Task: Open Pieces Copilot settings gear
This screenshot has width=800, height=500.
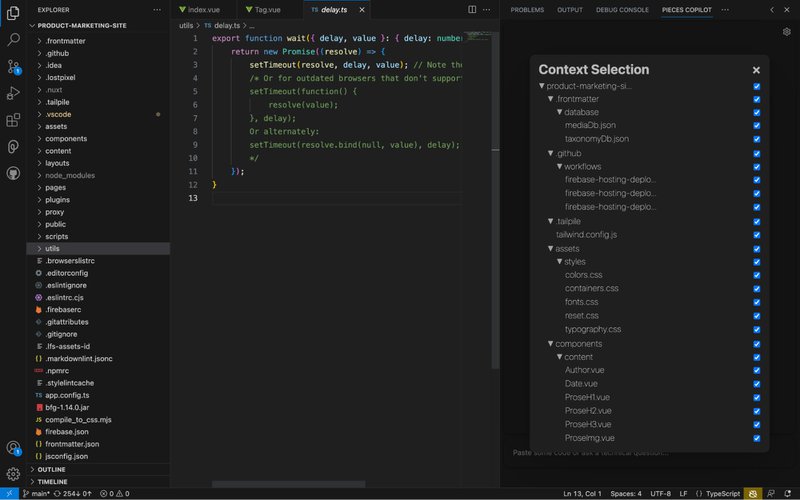Action: point(787,32)
